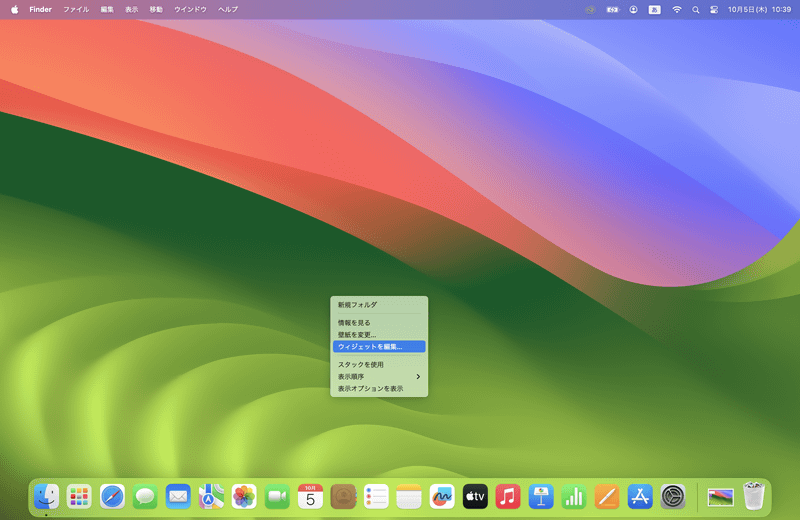The image size is (800, 520).
Task: Open System Settings gear icon
Action: (673, 497)
